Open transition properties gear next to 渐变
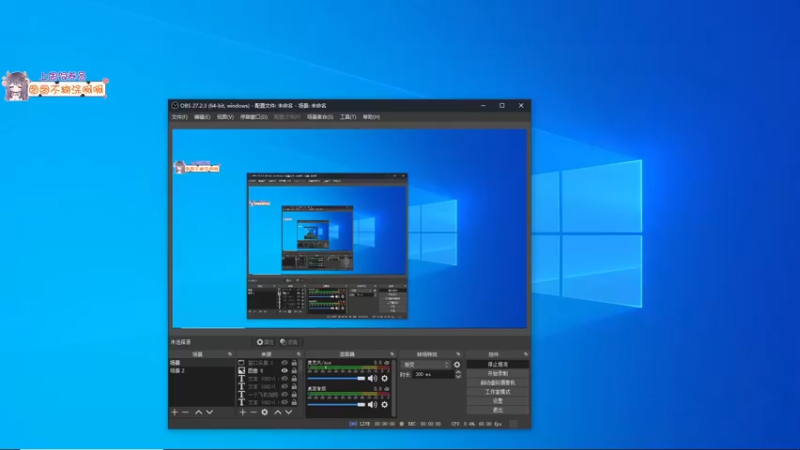 click(457, 364)
